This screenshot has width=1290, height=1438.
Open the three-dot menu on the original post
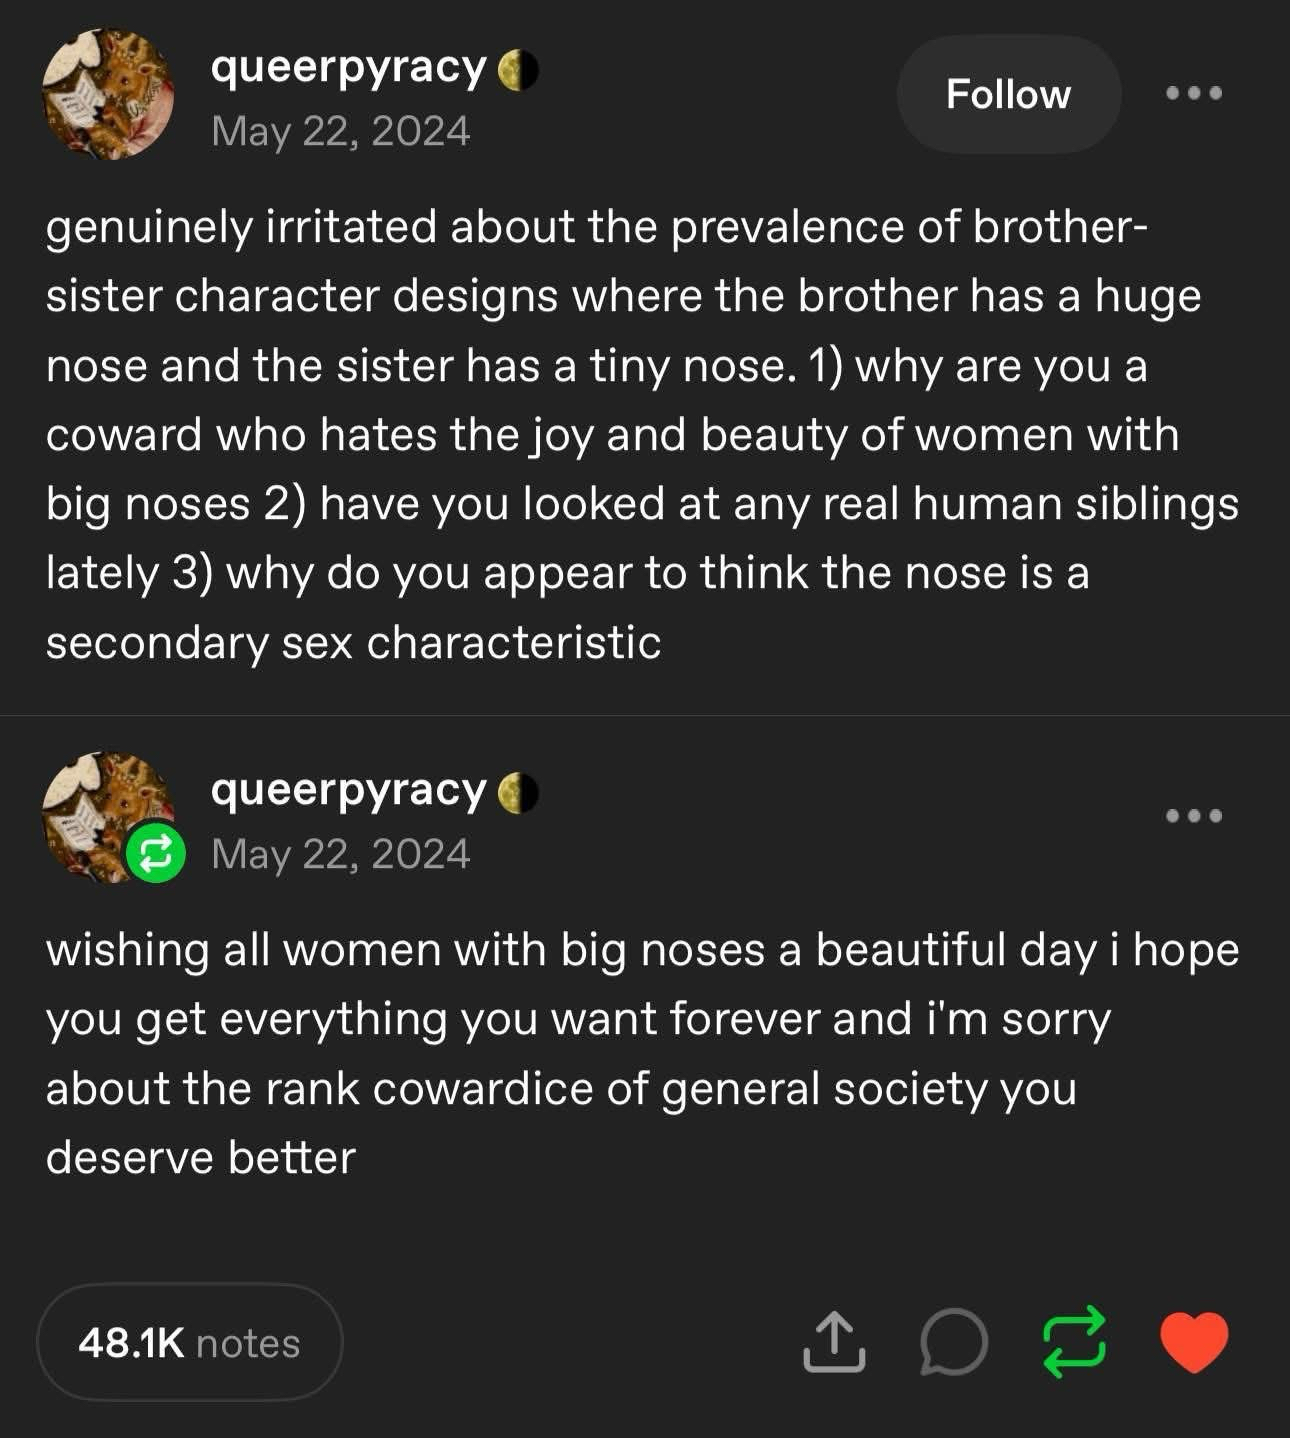pos(1194,94)
